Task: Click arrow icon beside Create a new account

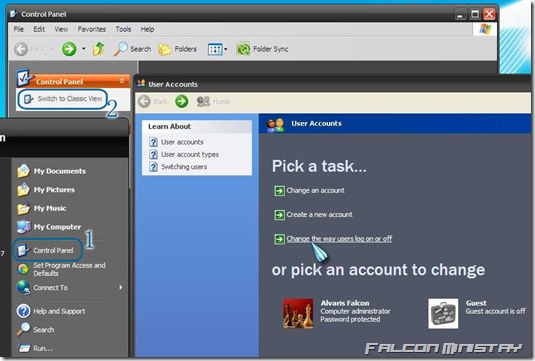Action: tap(279, 215)
